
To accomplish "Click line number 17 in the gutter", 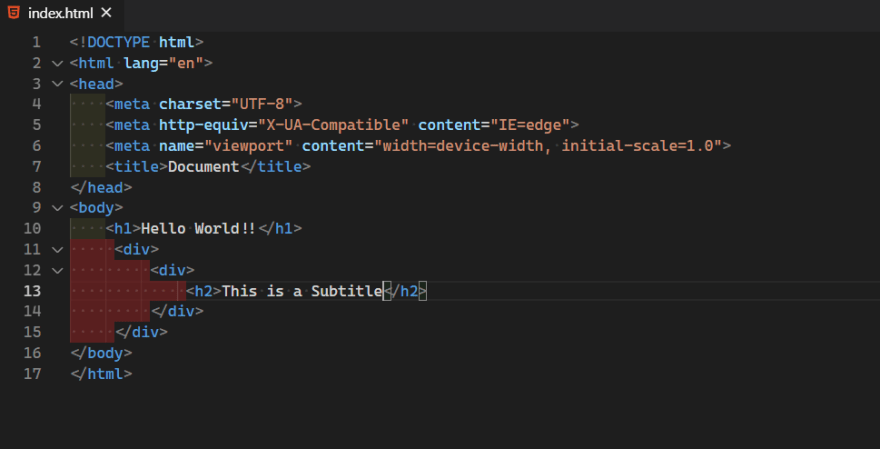I will pyautogui.click(x=32, y=374).
